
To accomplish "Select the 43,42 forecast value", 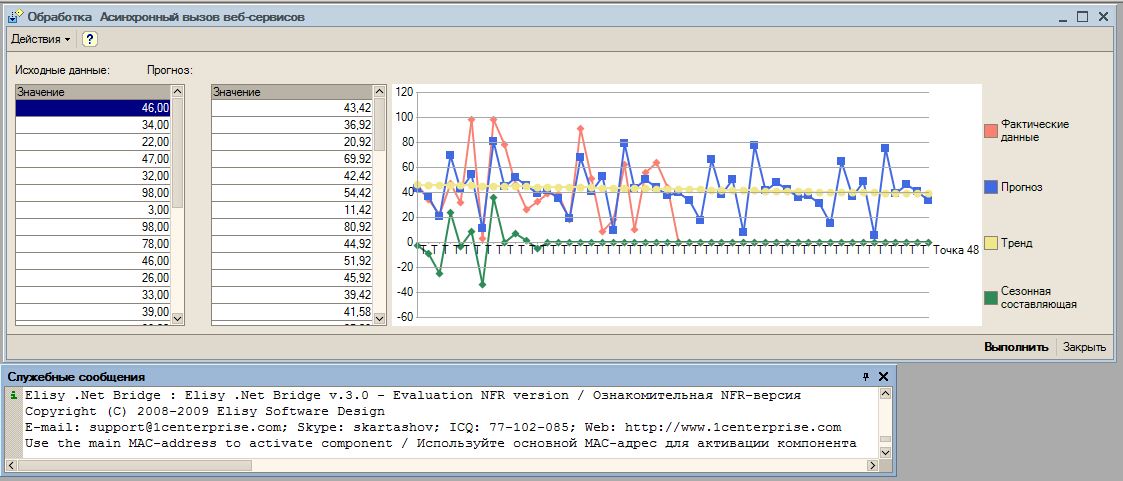I will click(293, 108).
